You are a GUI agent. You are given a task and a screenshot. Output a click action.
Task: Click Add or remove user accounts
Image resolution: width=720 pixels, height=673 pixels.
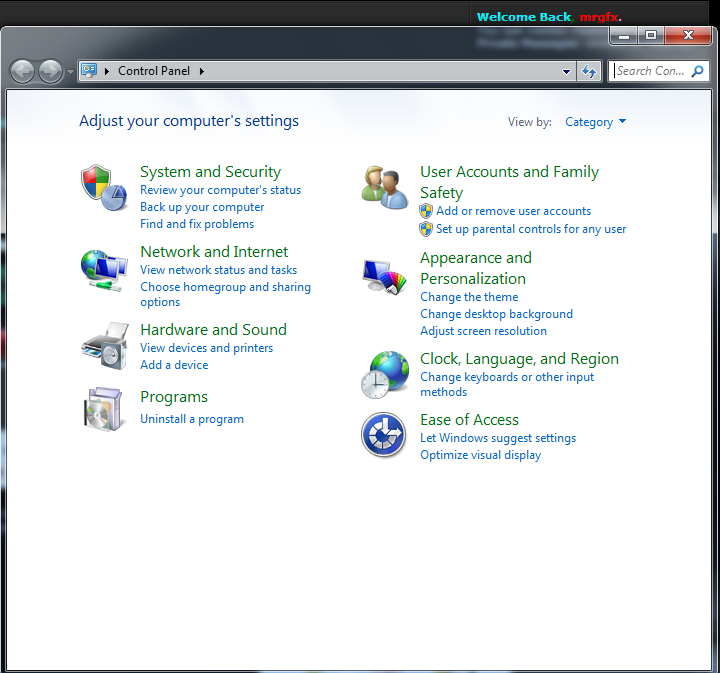coord(513,211)
